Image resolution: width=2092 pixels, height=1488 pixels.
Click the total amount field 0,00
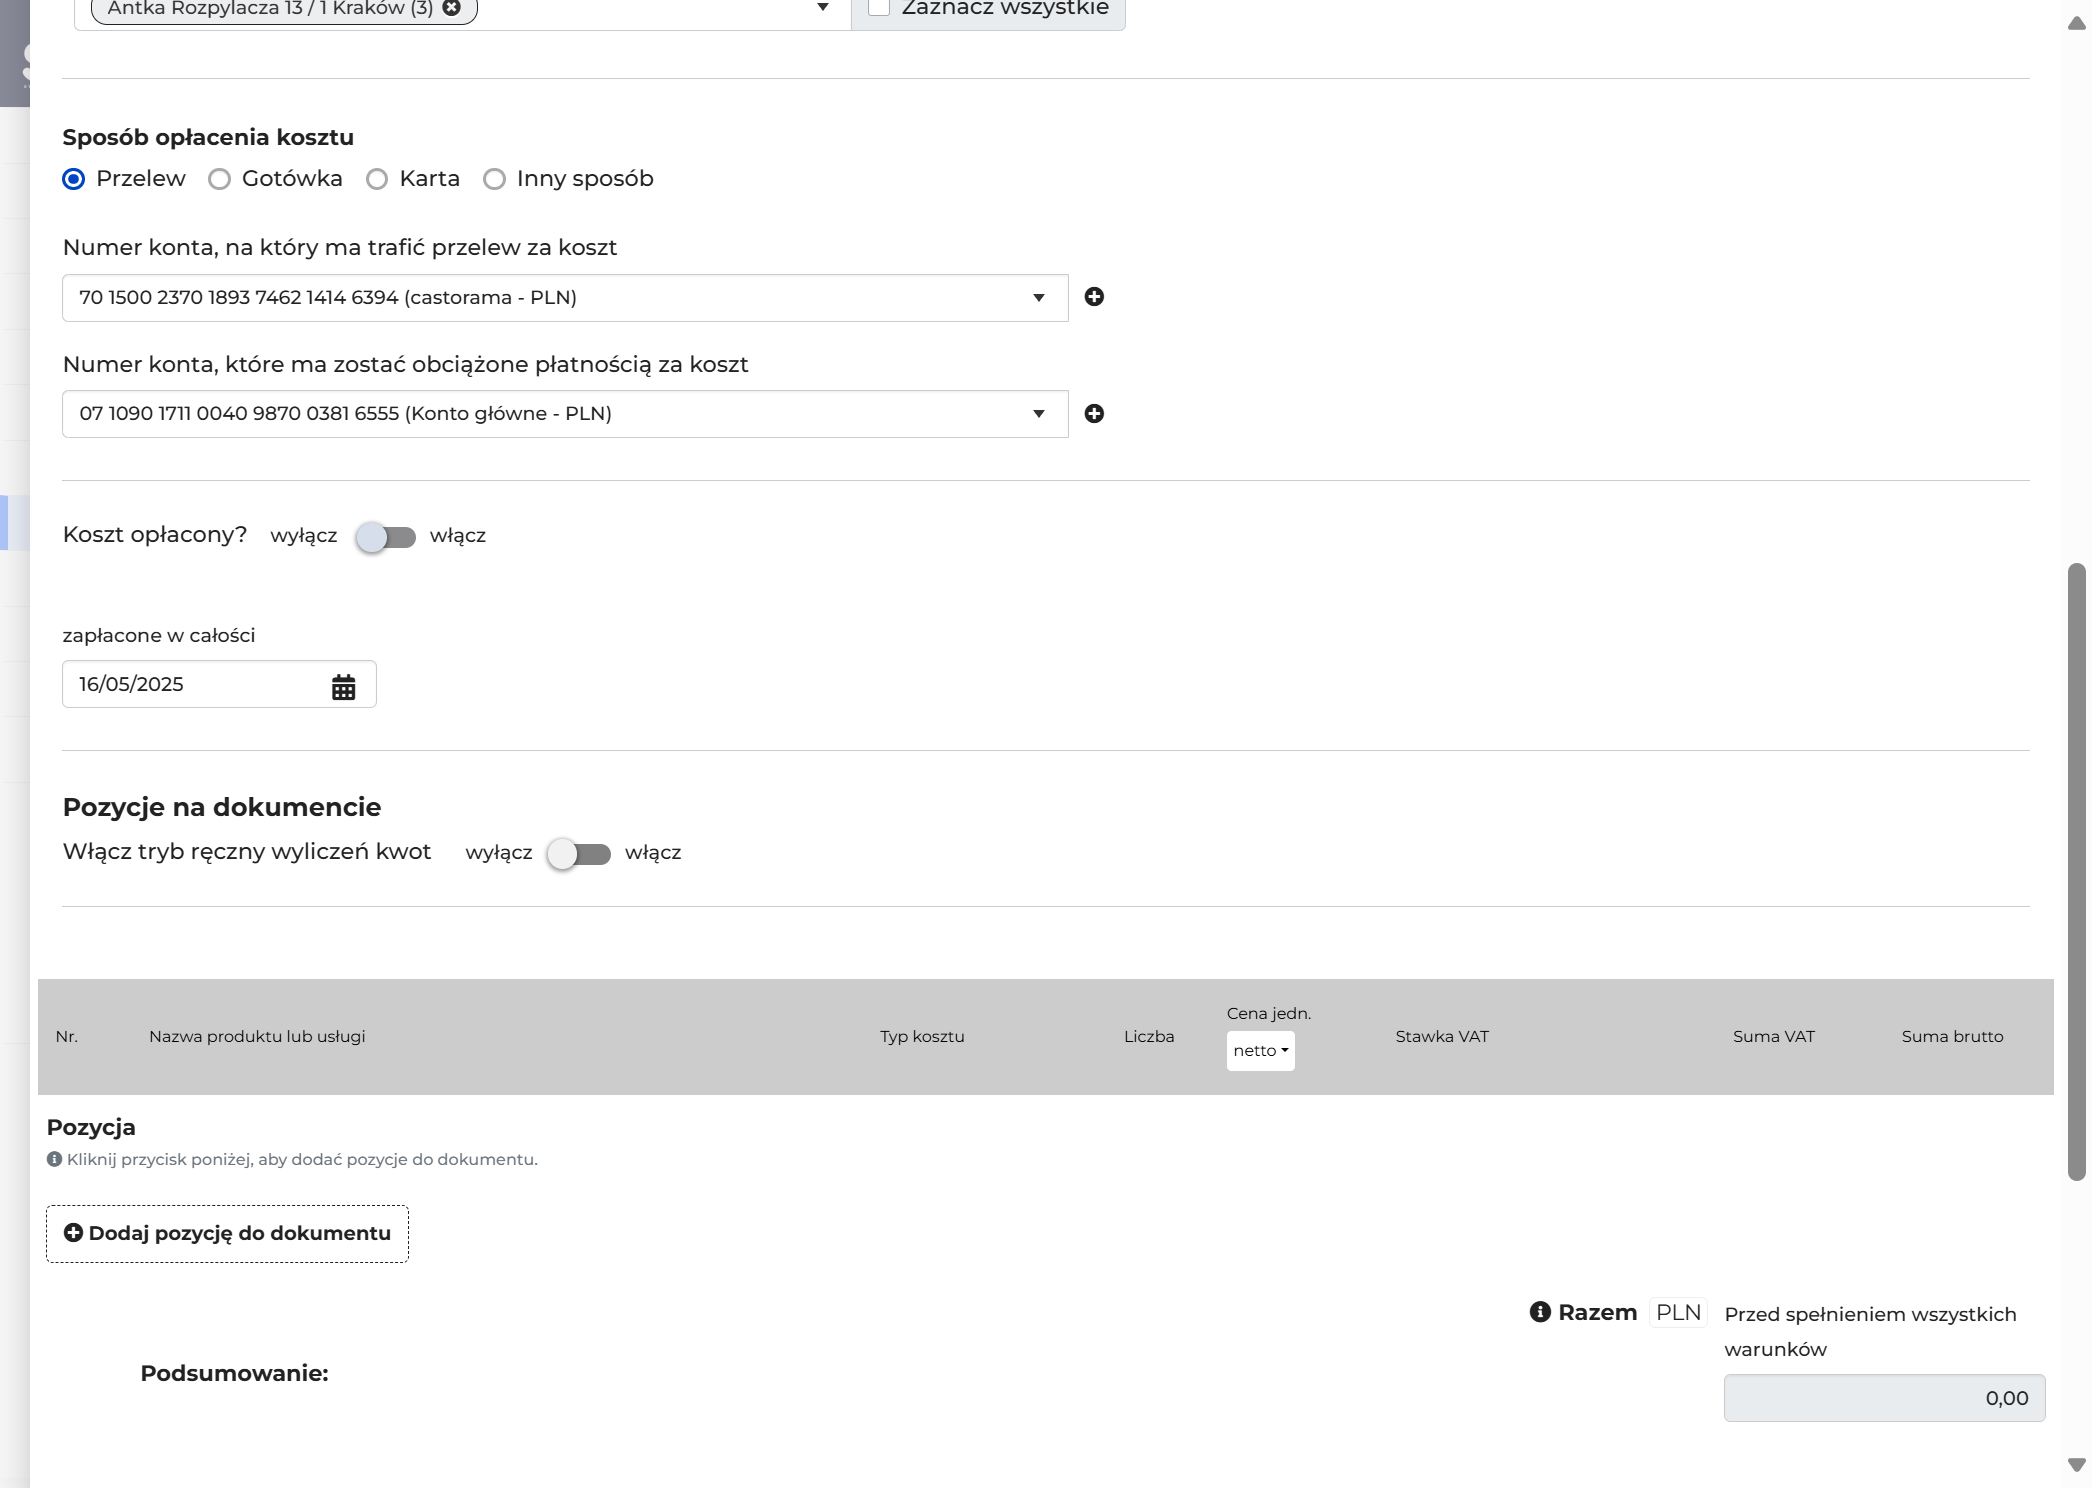pos(1884,1398)
